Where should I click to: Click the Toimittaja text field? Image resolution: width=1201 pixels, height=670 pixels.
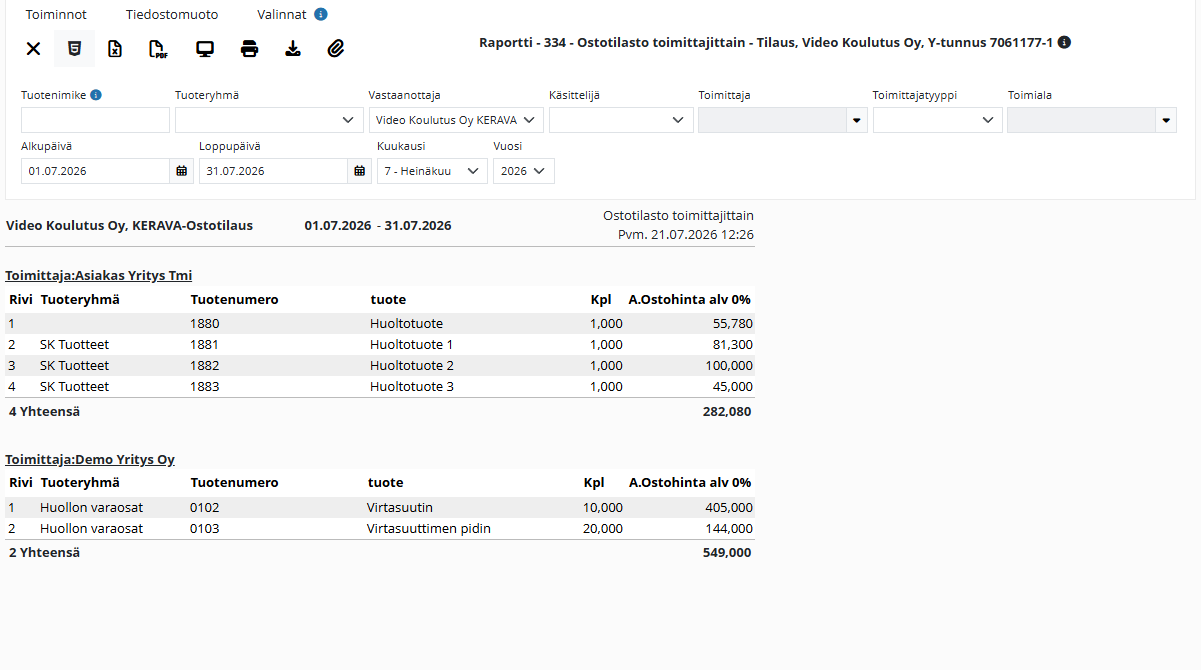[x=772, y=120]
